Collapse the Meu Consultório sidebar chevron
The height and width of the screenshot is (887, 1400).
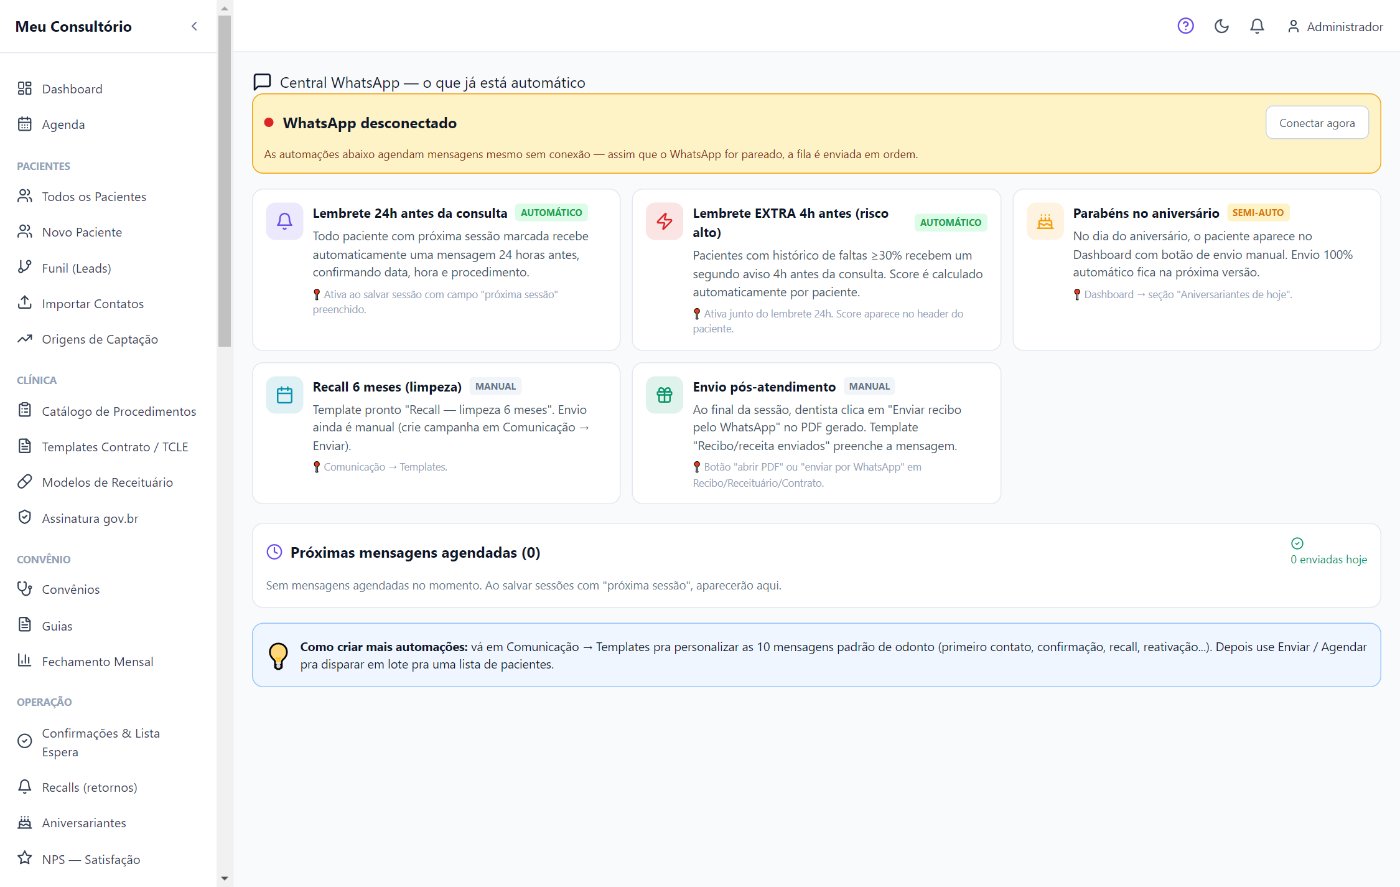point(194,26)
